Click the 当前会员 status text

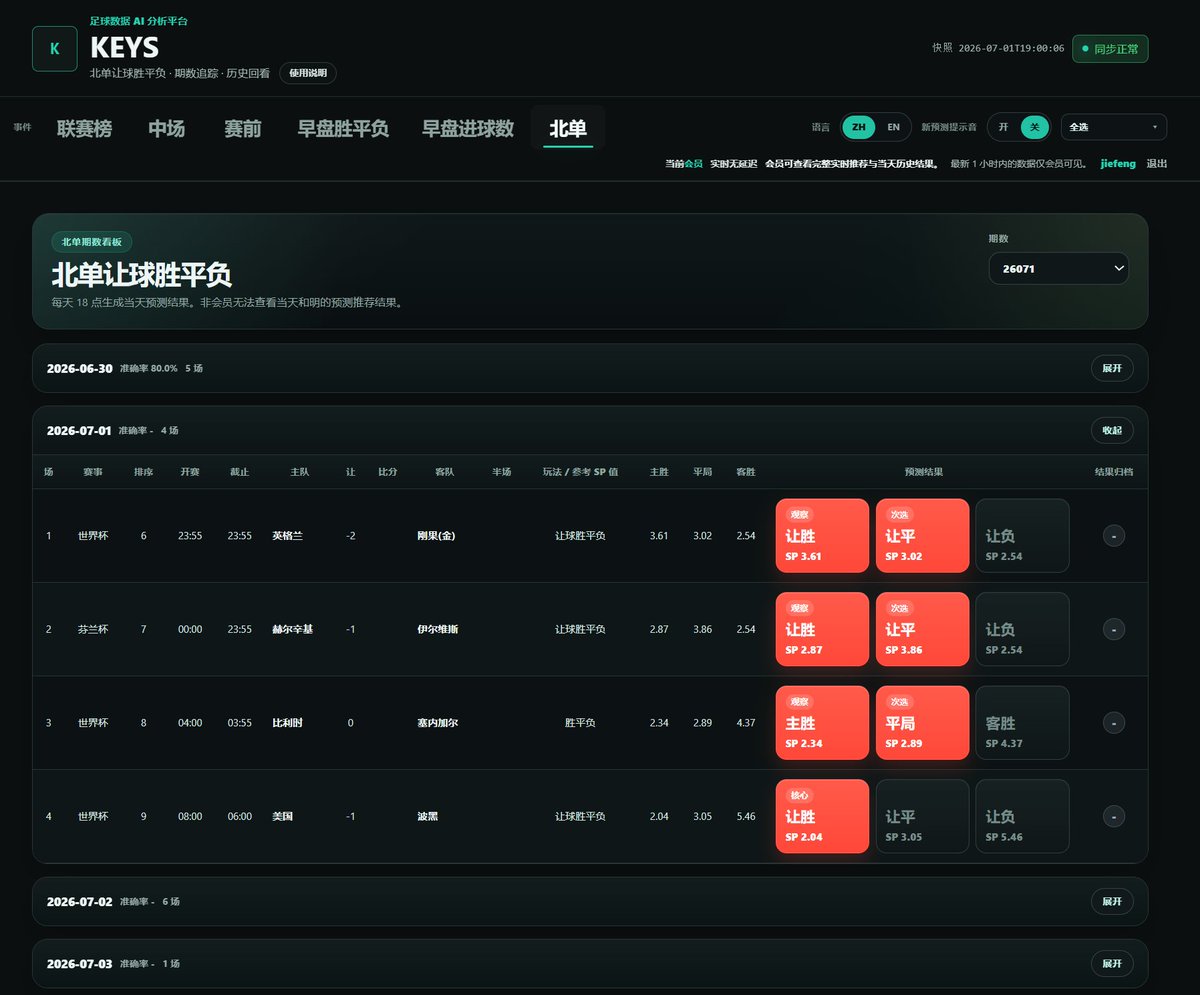click(684, 164)
